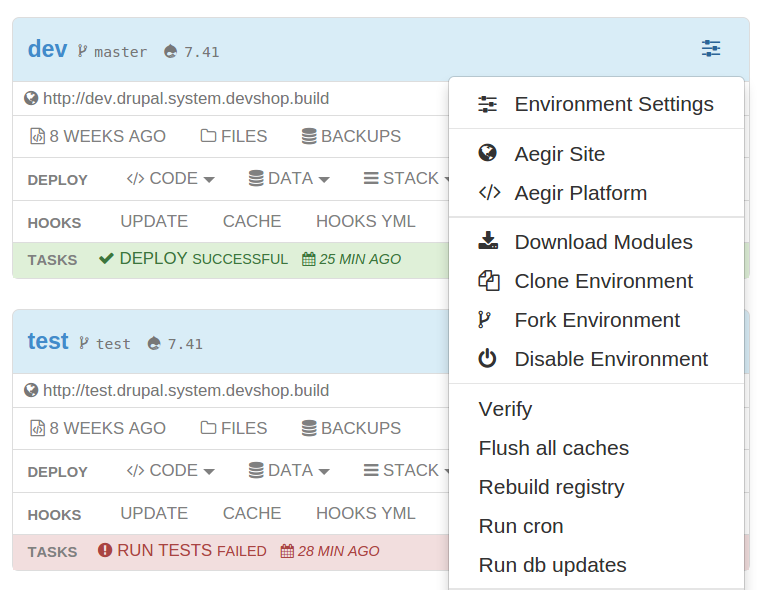The height and width of the screenshot is (590, 763).
Task: Open the dev environment title link
Action: pos(47,49)
